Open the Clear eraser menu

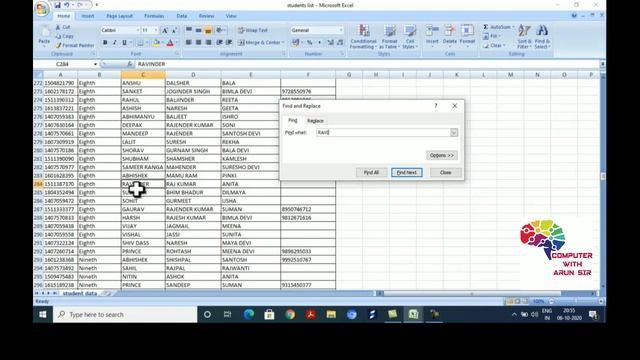[x=494, y=46]
